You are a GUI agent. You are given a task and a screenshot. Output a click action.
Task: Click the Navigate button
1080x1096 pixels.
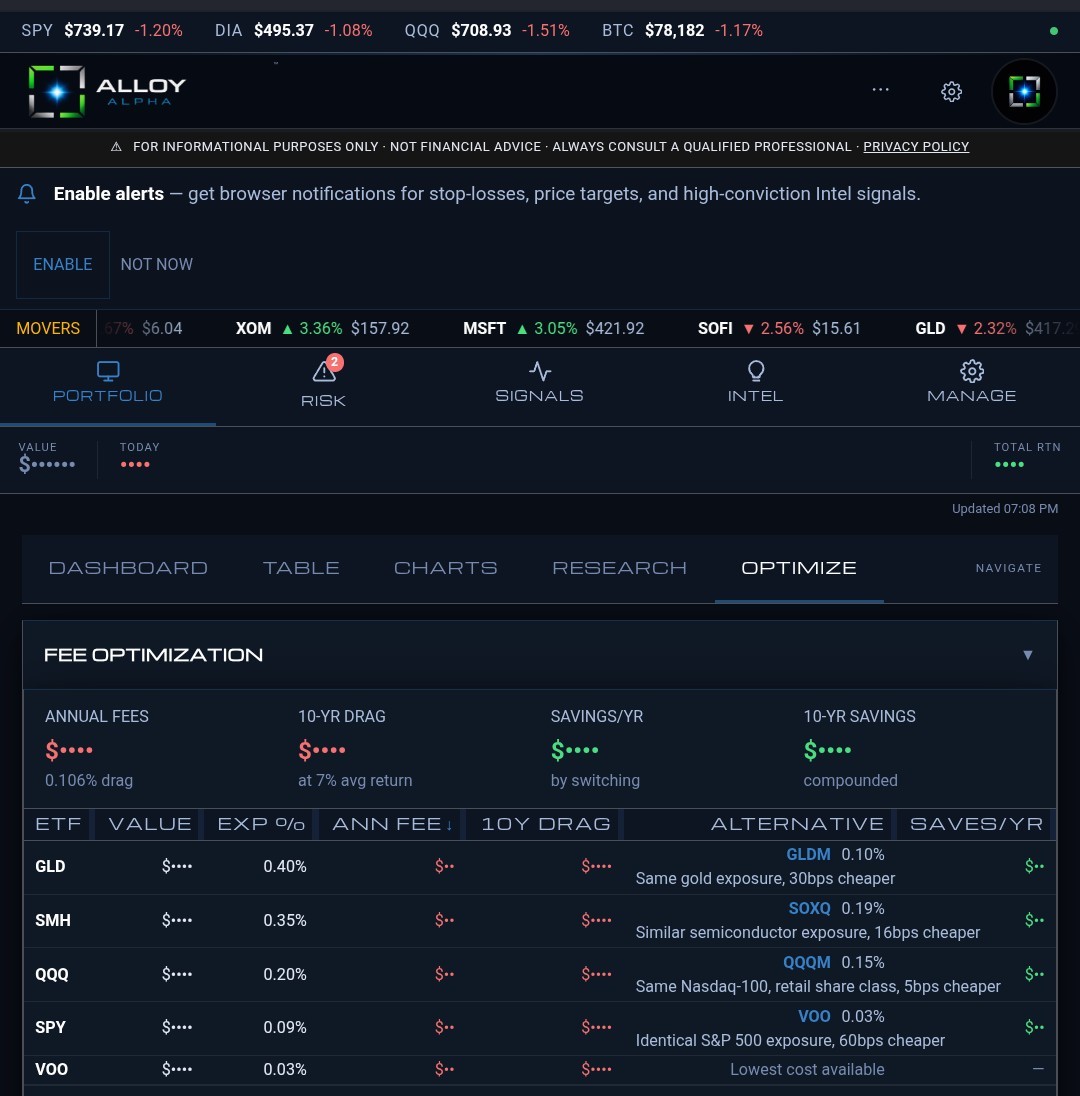(1008, 568)
